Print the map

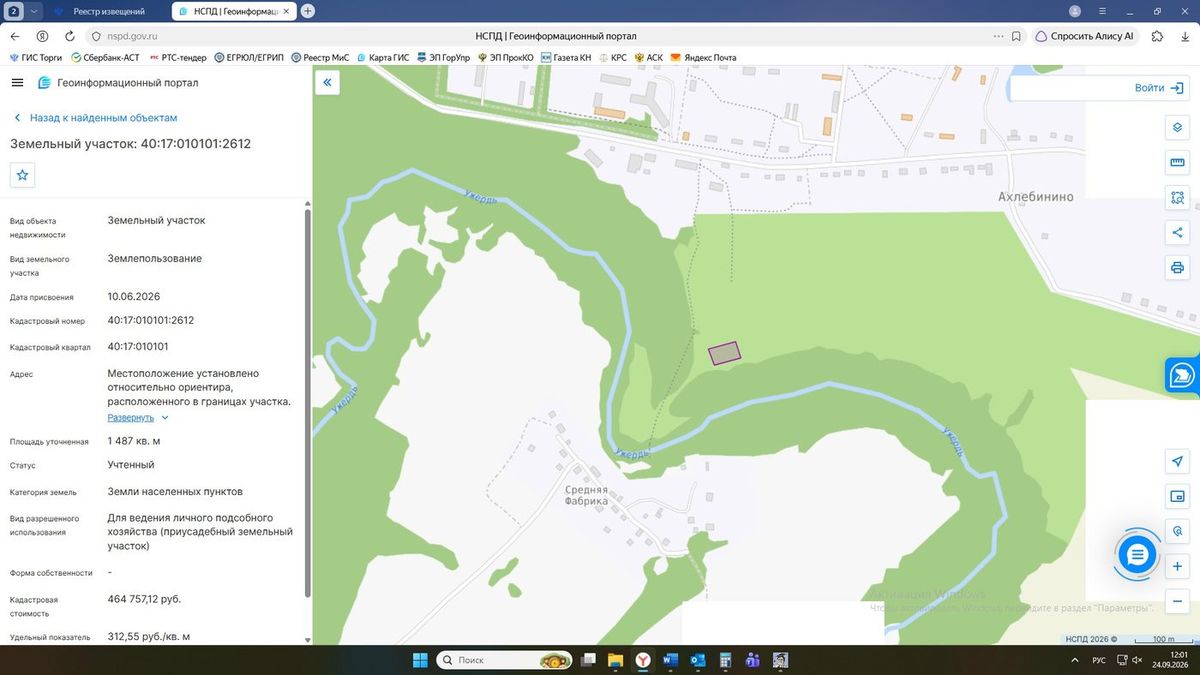click(x=1177, y=268)
